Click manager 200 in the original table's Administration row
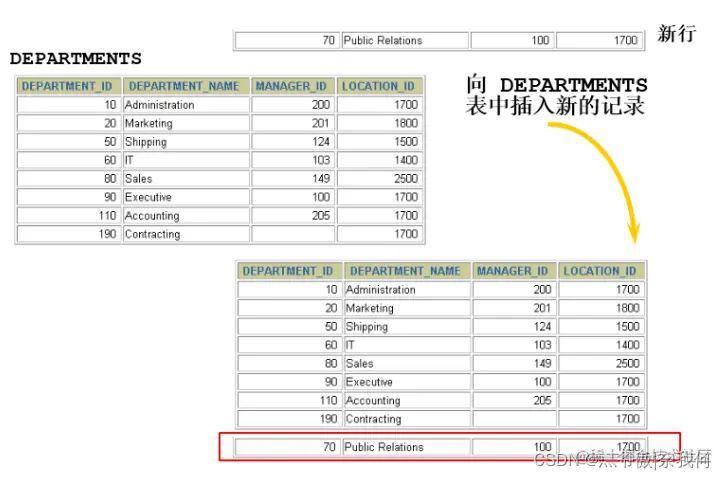Screen dimensions: 727x480 pyautogui.click(x=321, y=105)
